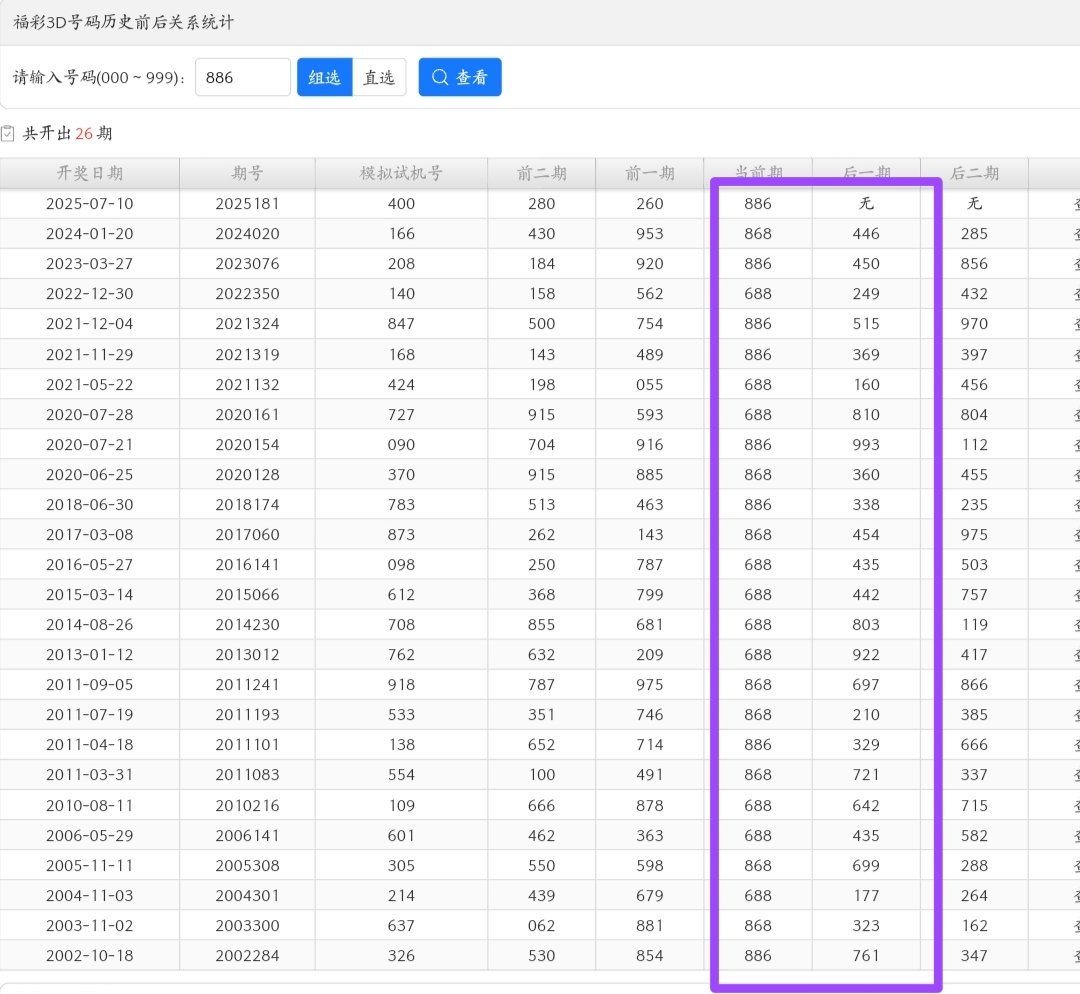Click the page title 福彩3D号码历史前后关系统计
This screenshot has width=1080, height=994.
tap(124, 22)
